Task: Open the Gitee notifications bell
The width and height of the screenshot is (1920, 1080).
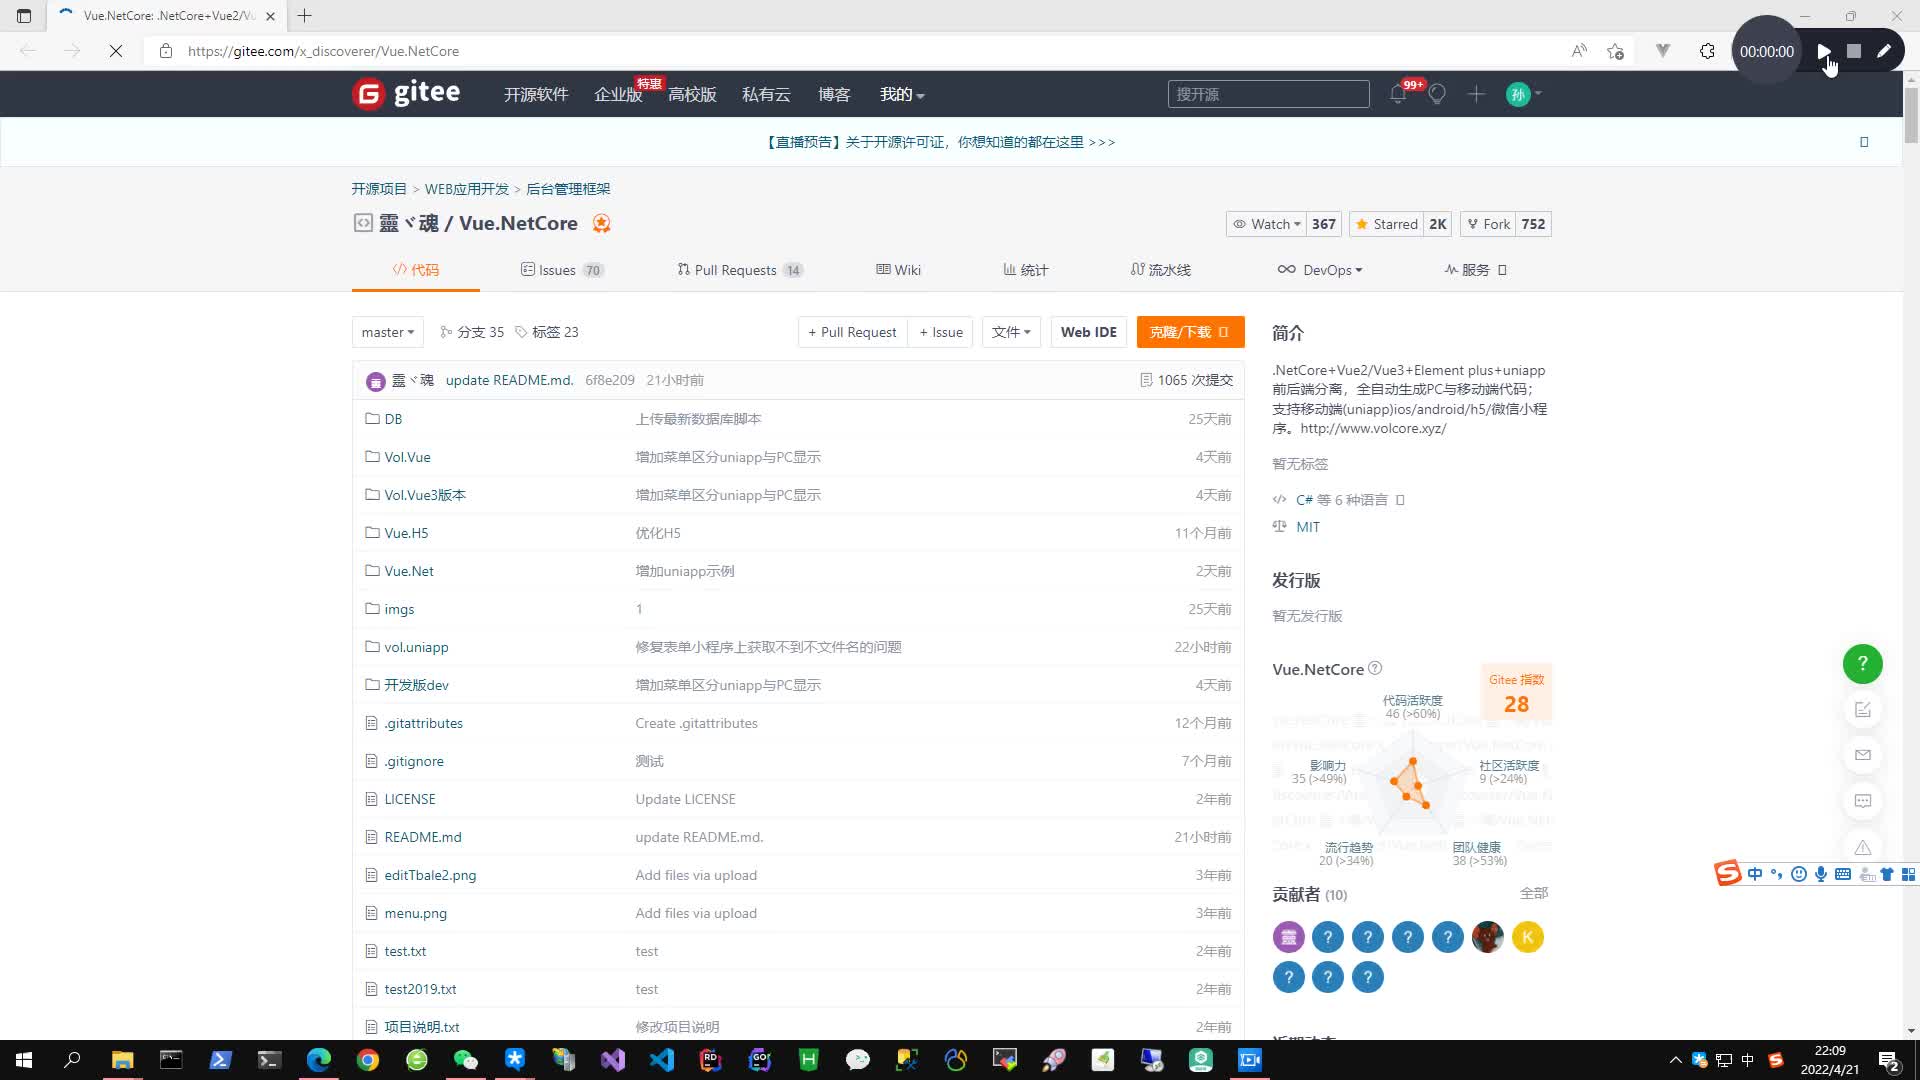Action: (1398, 94)
